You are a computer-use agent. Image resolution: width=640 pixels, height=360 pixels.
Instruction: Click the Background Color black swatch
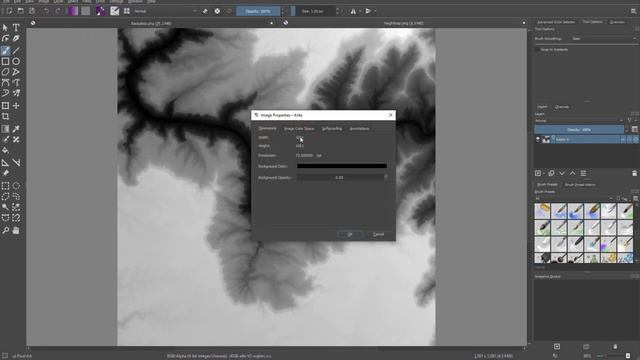(x=342, y=166)
